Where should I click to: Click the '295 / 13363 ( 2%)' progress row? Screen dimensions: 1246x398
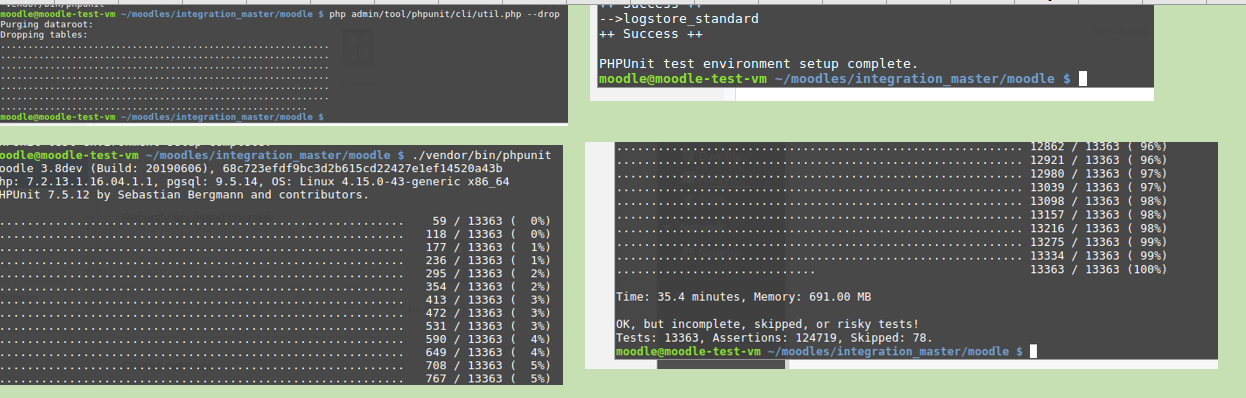click(275, 273)
